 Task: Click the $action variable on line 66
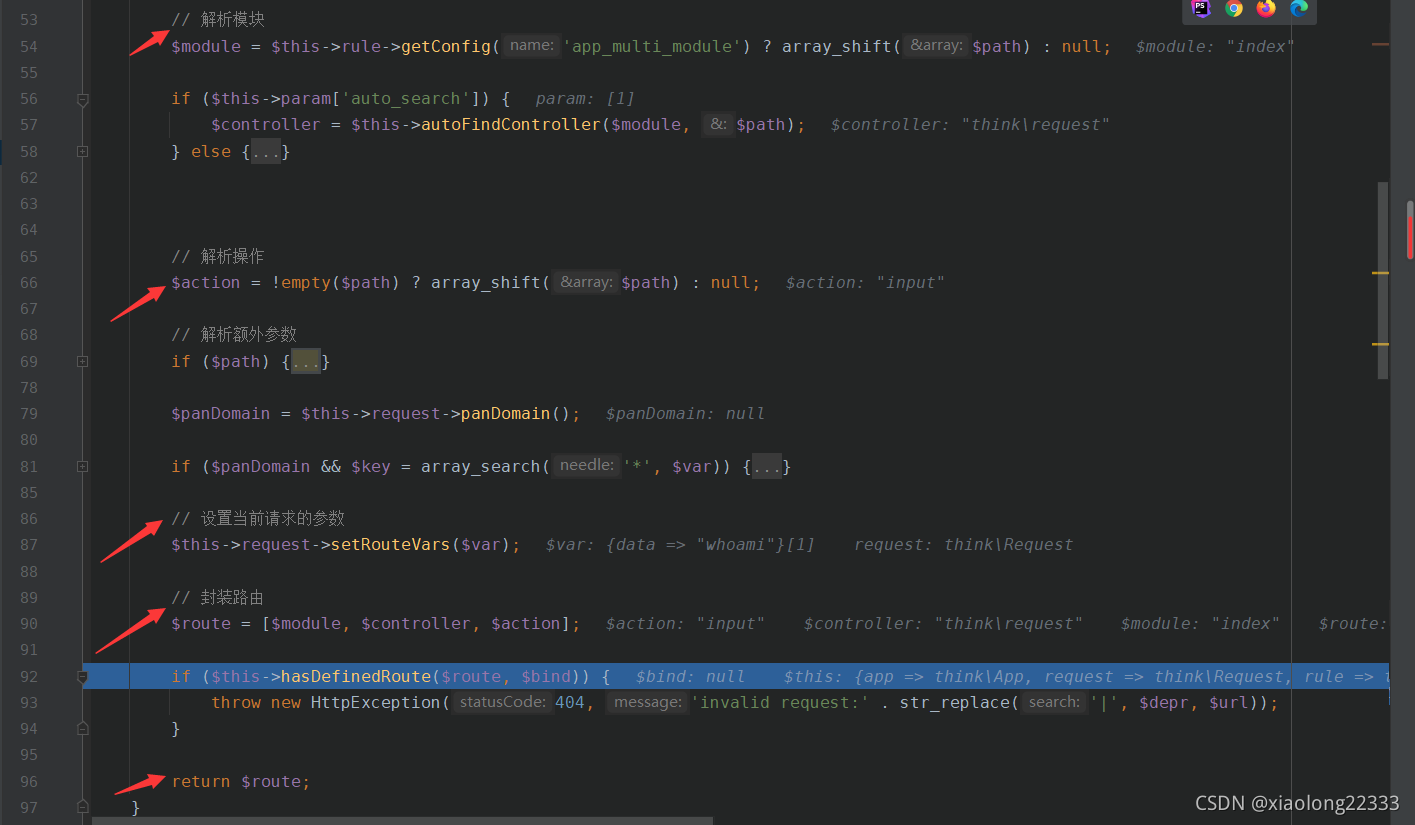click(x=206, y=283)
